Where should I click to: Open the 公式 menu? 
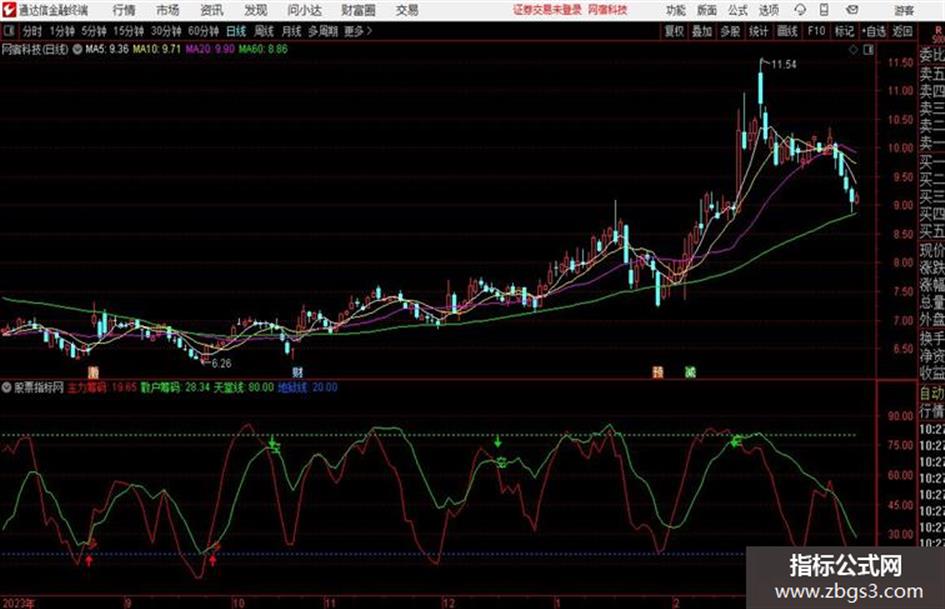pos(738,10)
